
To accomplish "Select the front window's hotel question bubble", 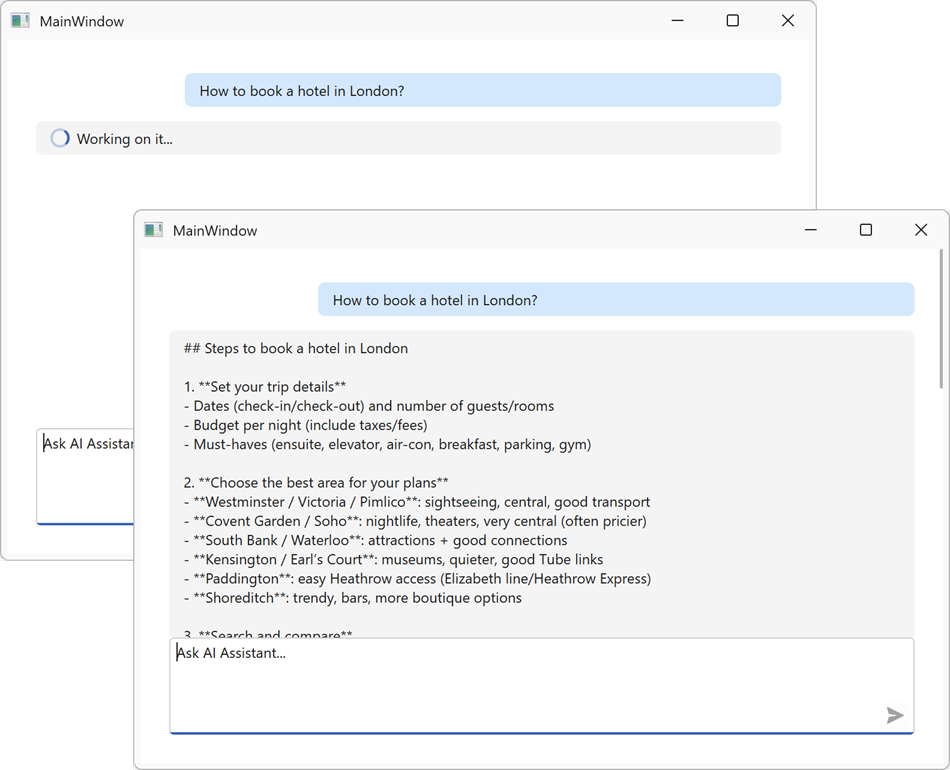I will 616,299.
